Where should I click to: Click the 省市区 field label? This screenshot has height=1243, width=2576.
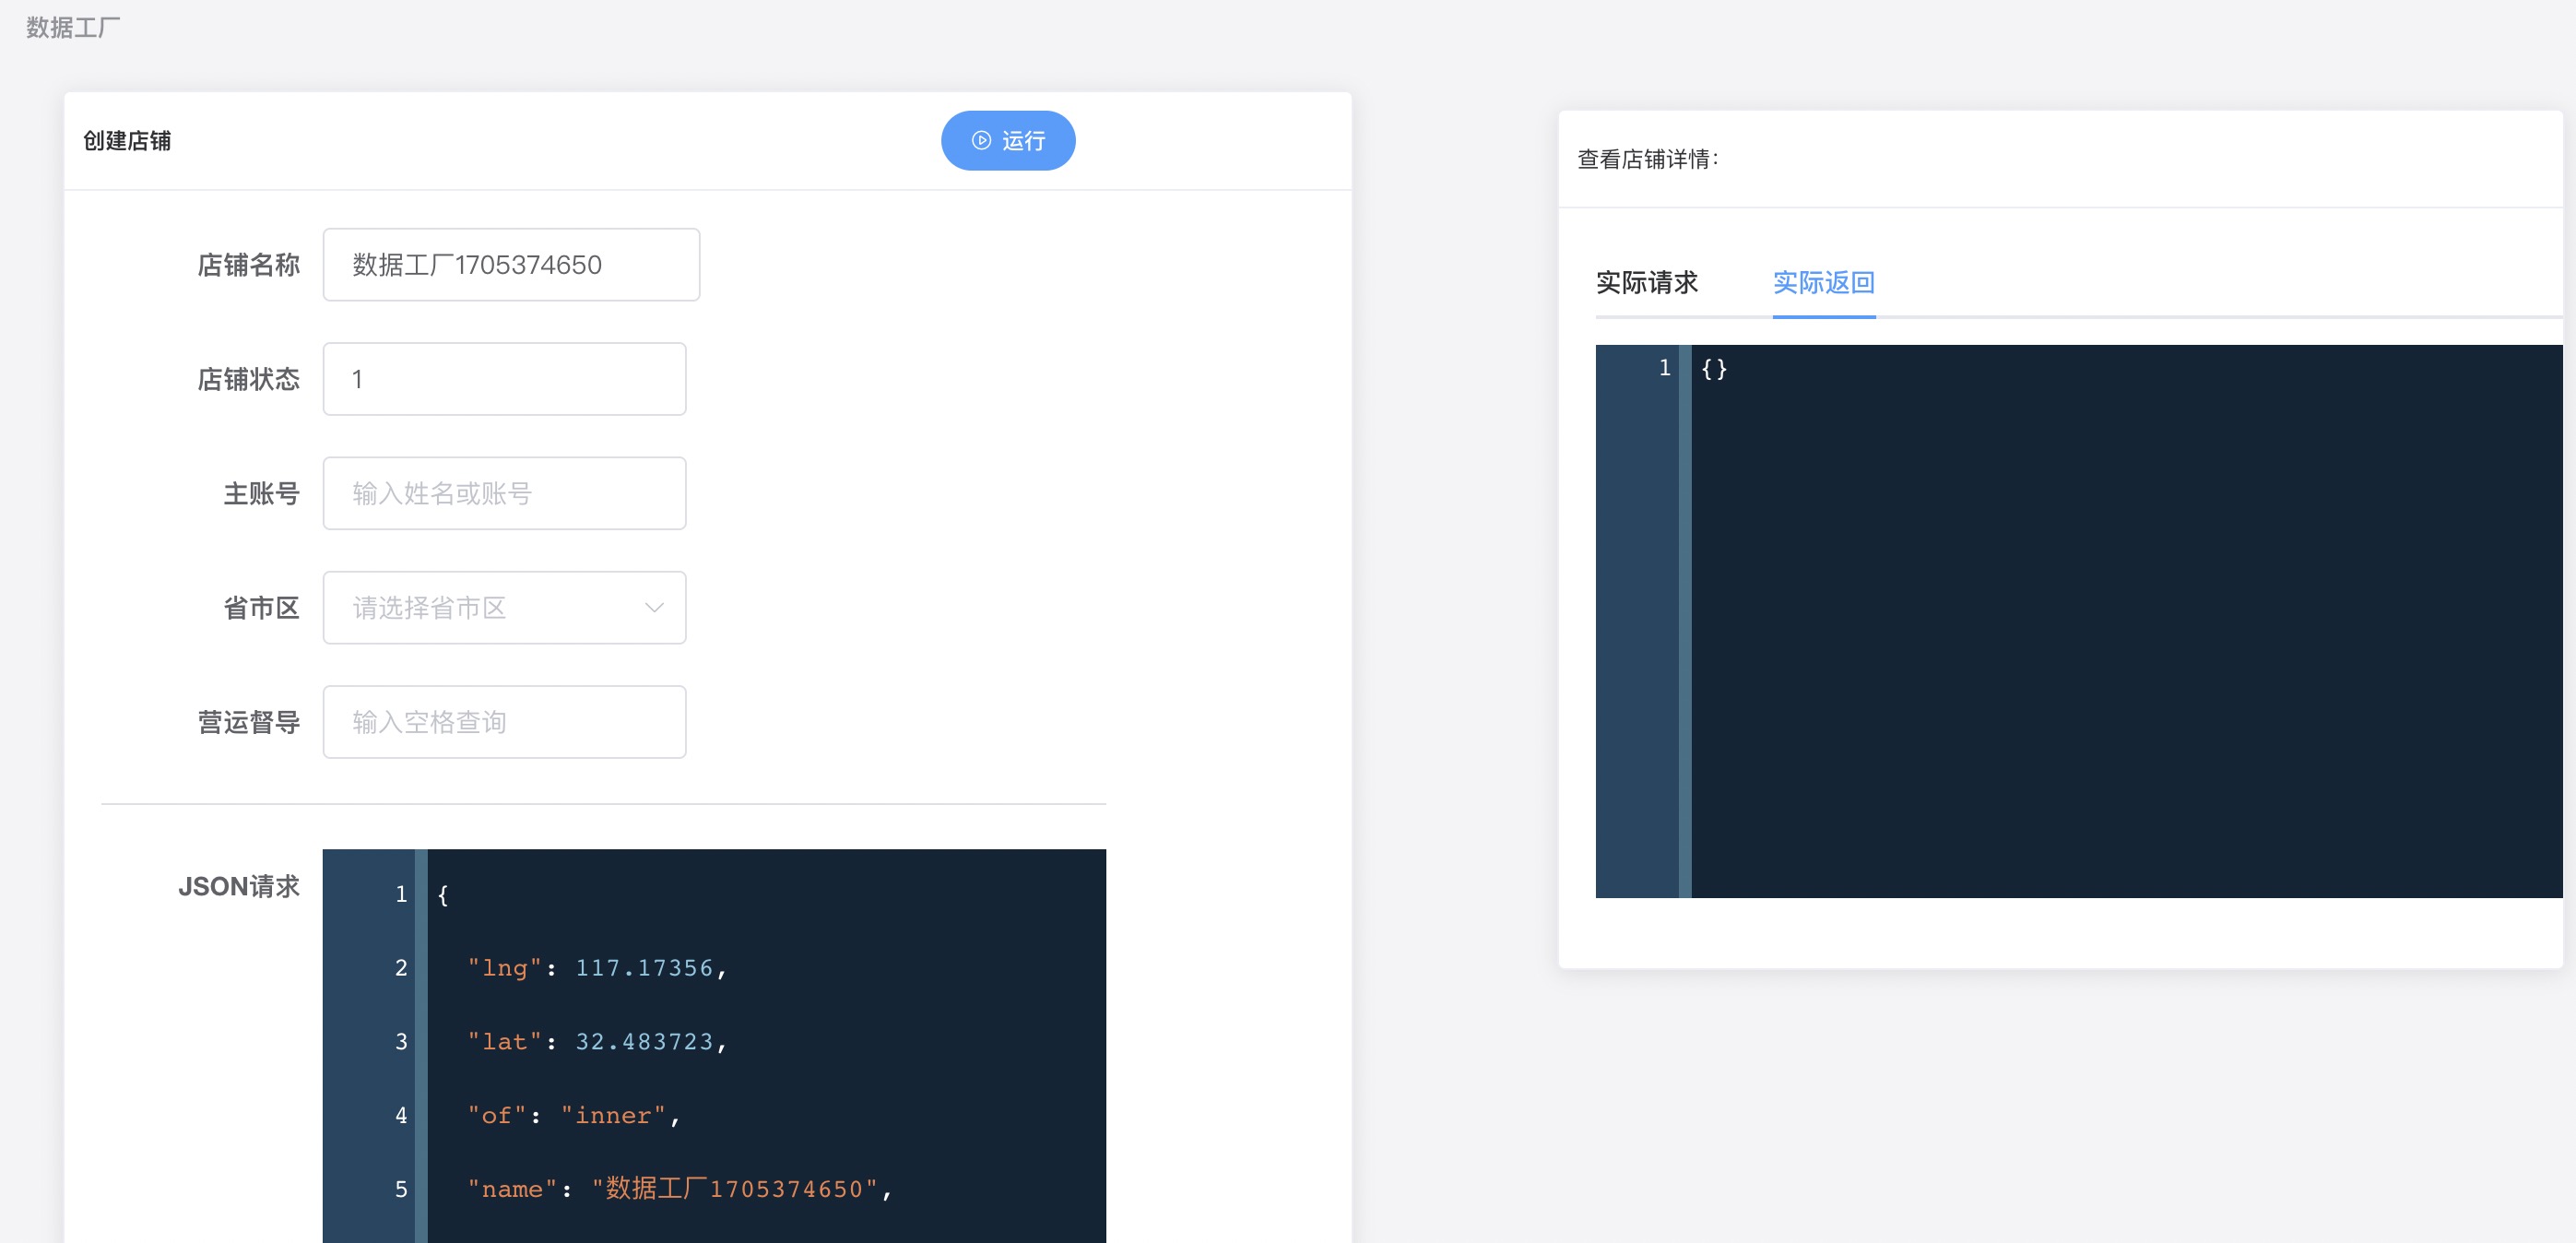[261, 607]
